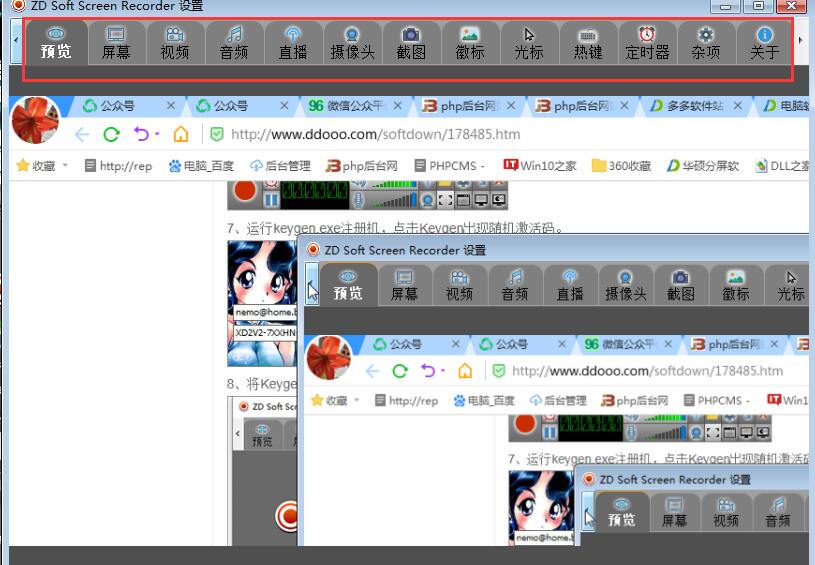Open the 热键 hotkey tab
The height and width of the screenshot is (565, 815).
click(x=588, y=43)
